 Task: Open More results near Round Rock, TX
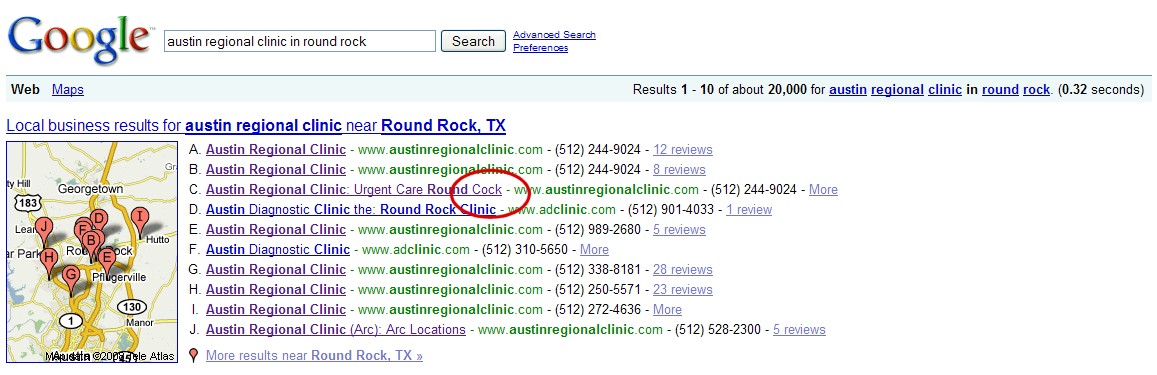click(314, 356)
